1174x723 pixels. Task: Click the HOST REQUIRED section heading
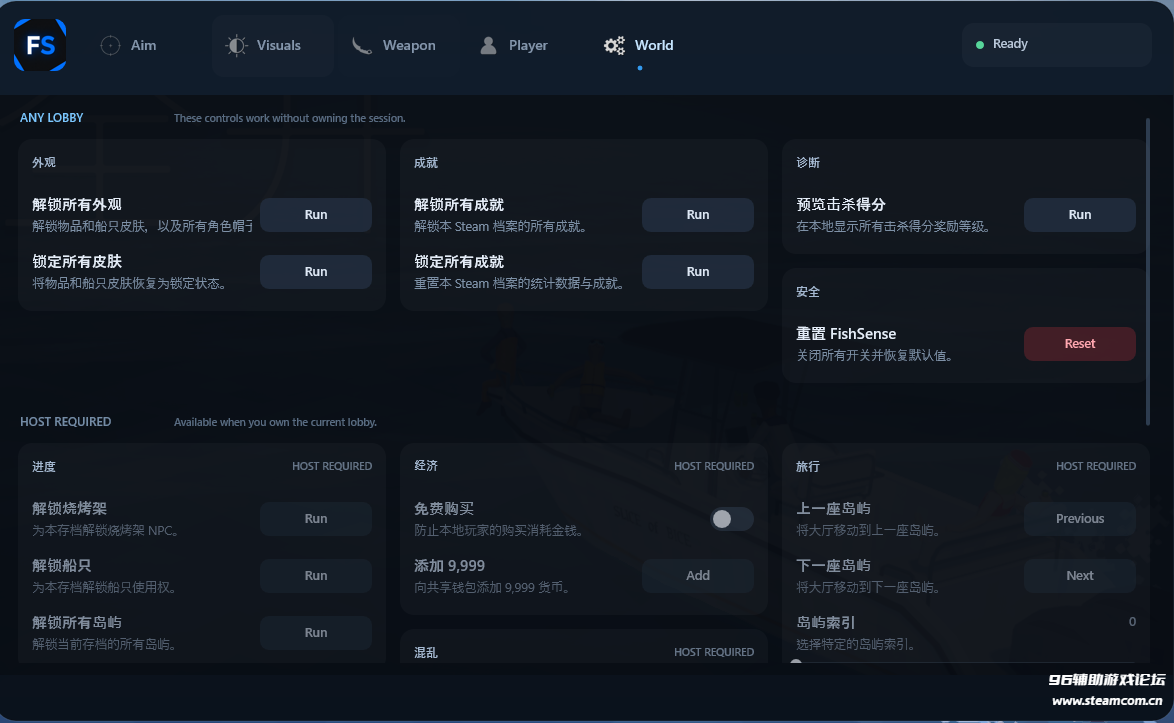[x=66, y=422]
